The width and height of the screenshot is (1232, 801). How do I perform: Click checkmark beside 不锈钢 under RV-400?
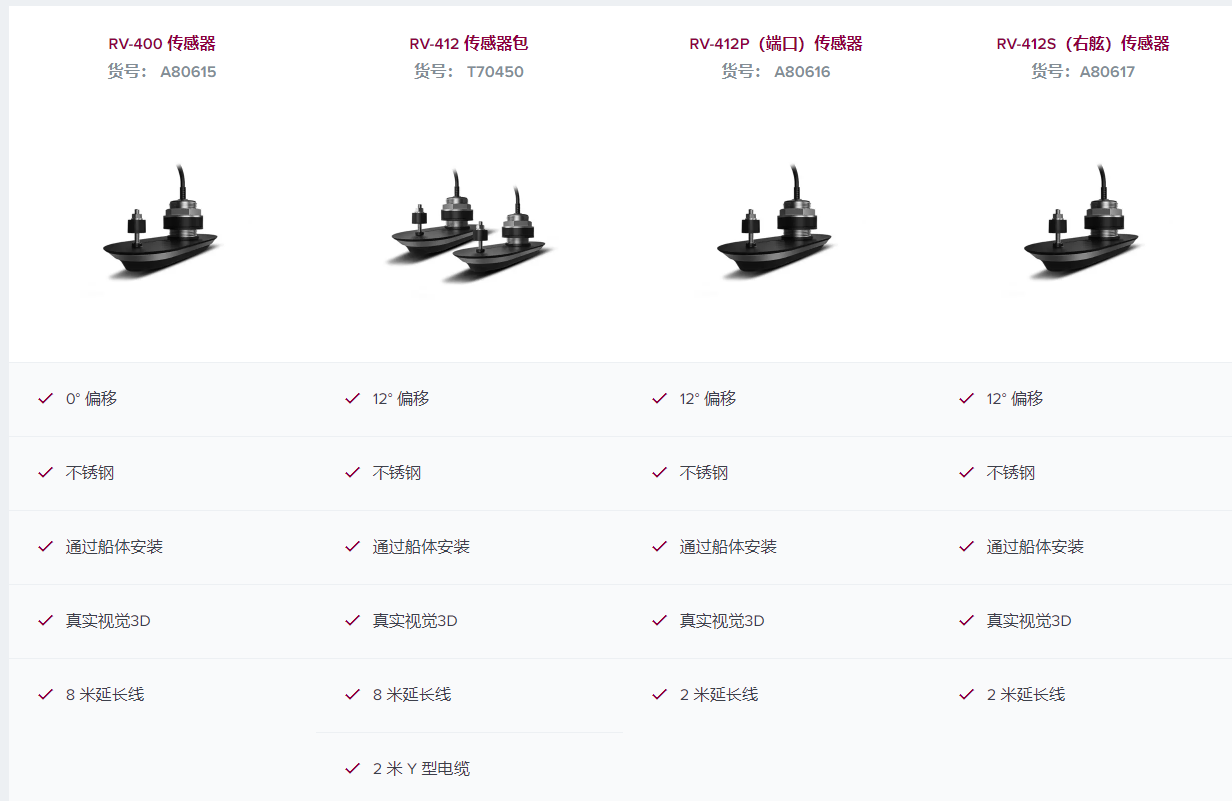[45, 472]
